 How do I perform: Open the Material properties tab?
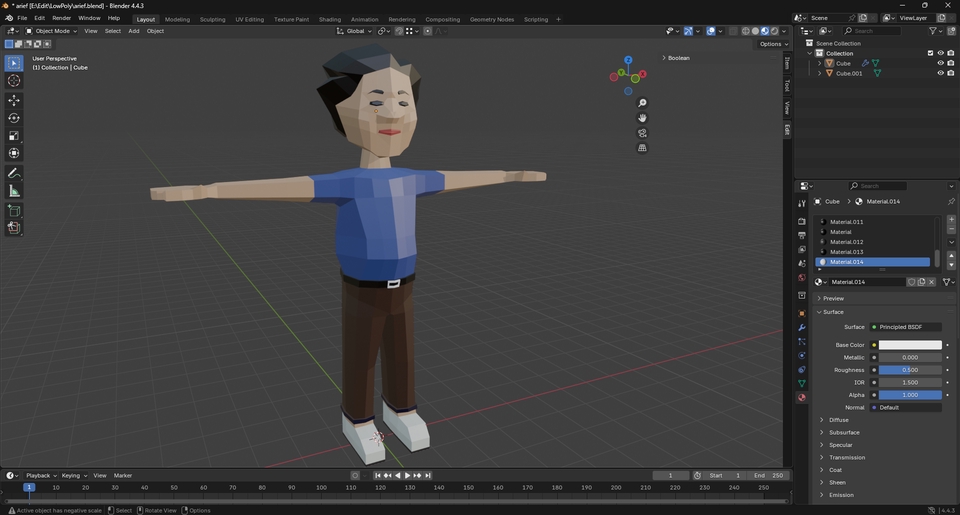click(x=801, y=397)
